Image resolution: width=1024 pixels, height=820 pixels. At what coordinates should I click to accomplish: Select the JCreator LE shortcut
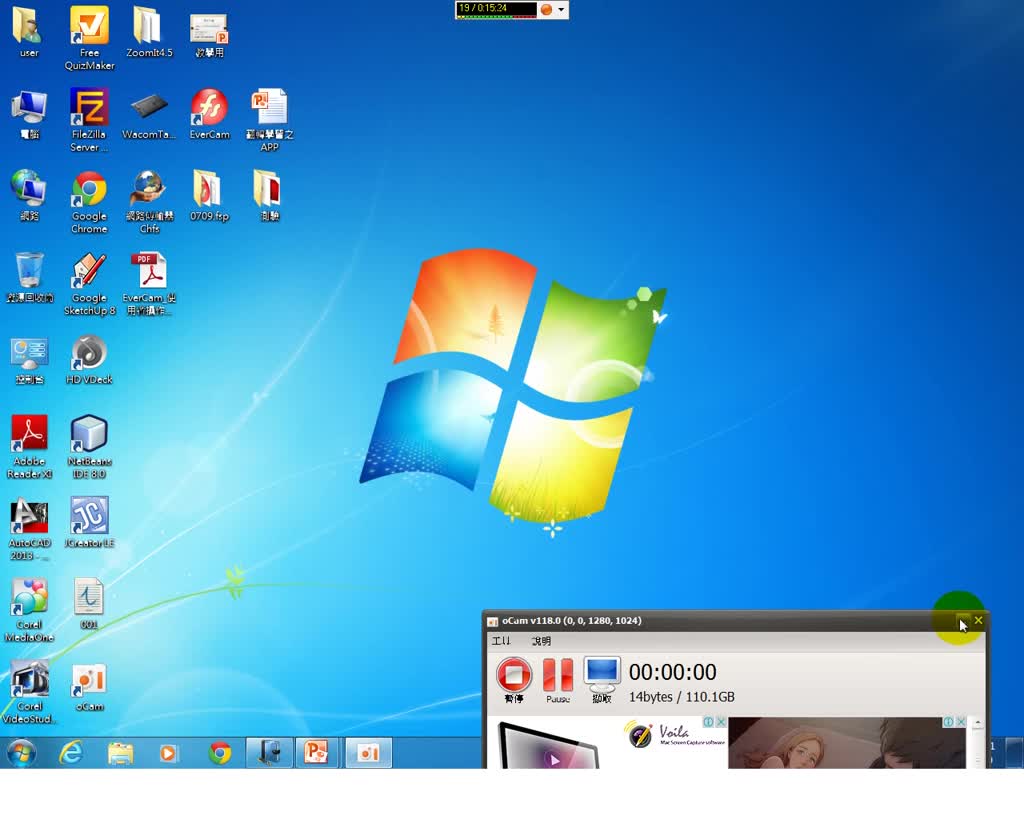pyautogui.click(x=89, y=522)
